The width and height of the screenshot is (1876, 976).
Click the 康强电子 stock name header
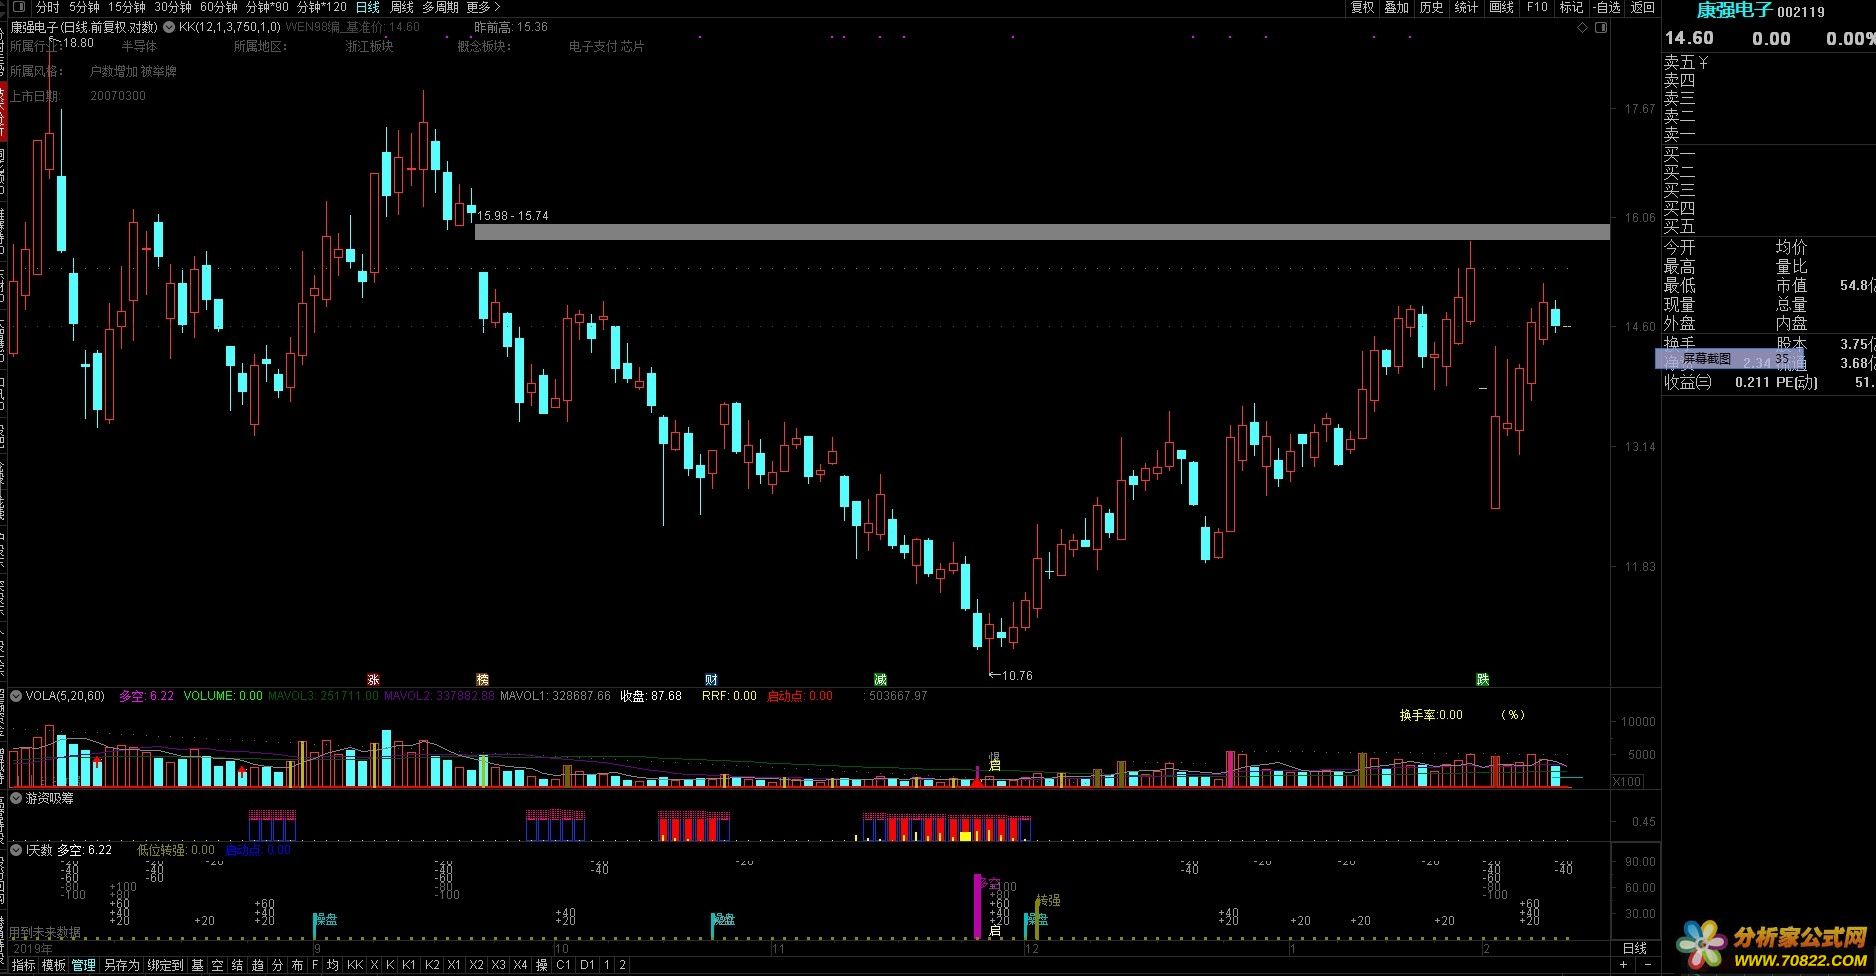coord(1734,11)
